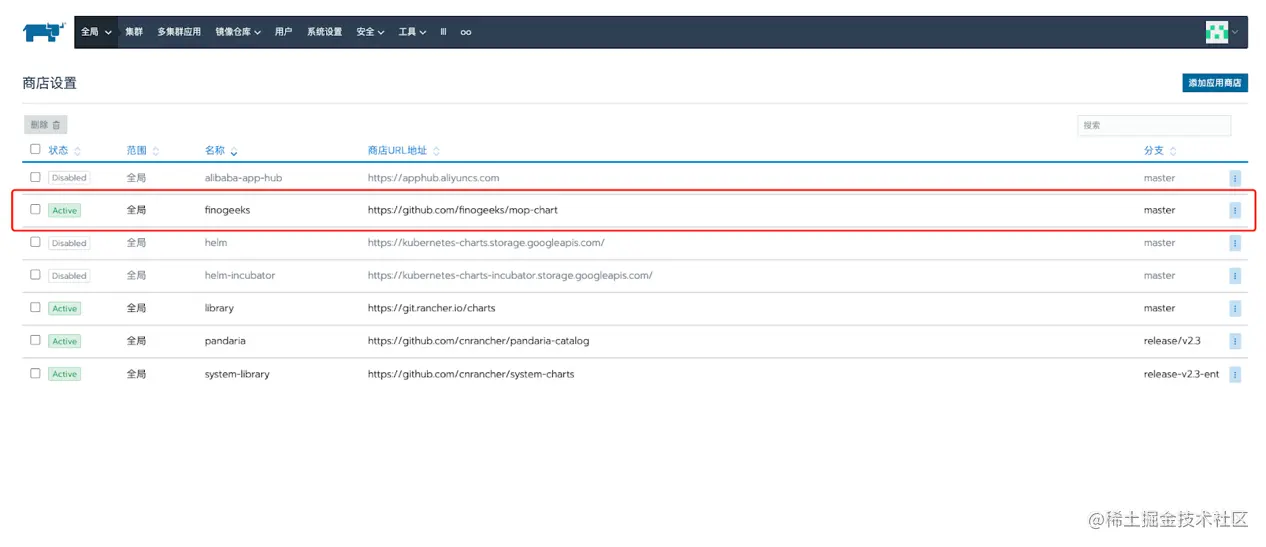The image size is (1266, 547).
Task: Click the infinity icon in navbar
Action: 466,32
